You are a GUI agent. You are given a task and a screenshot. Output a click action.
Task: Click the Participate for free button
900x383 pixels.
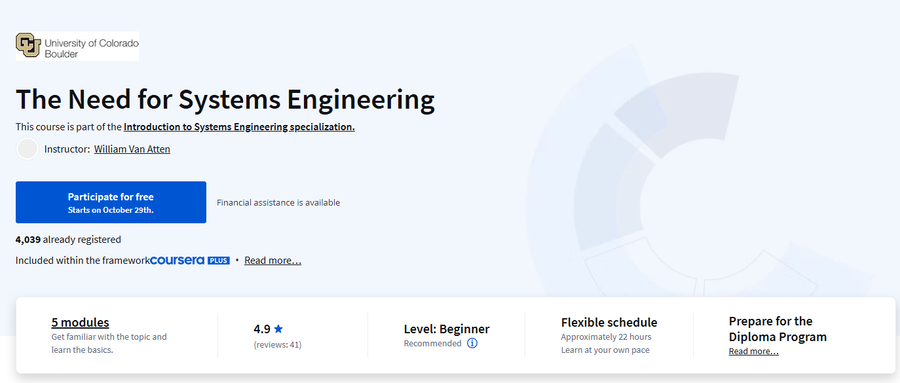coord(111,202)
